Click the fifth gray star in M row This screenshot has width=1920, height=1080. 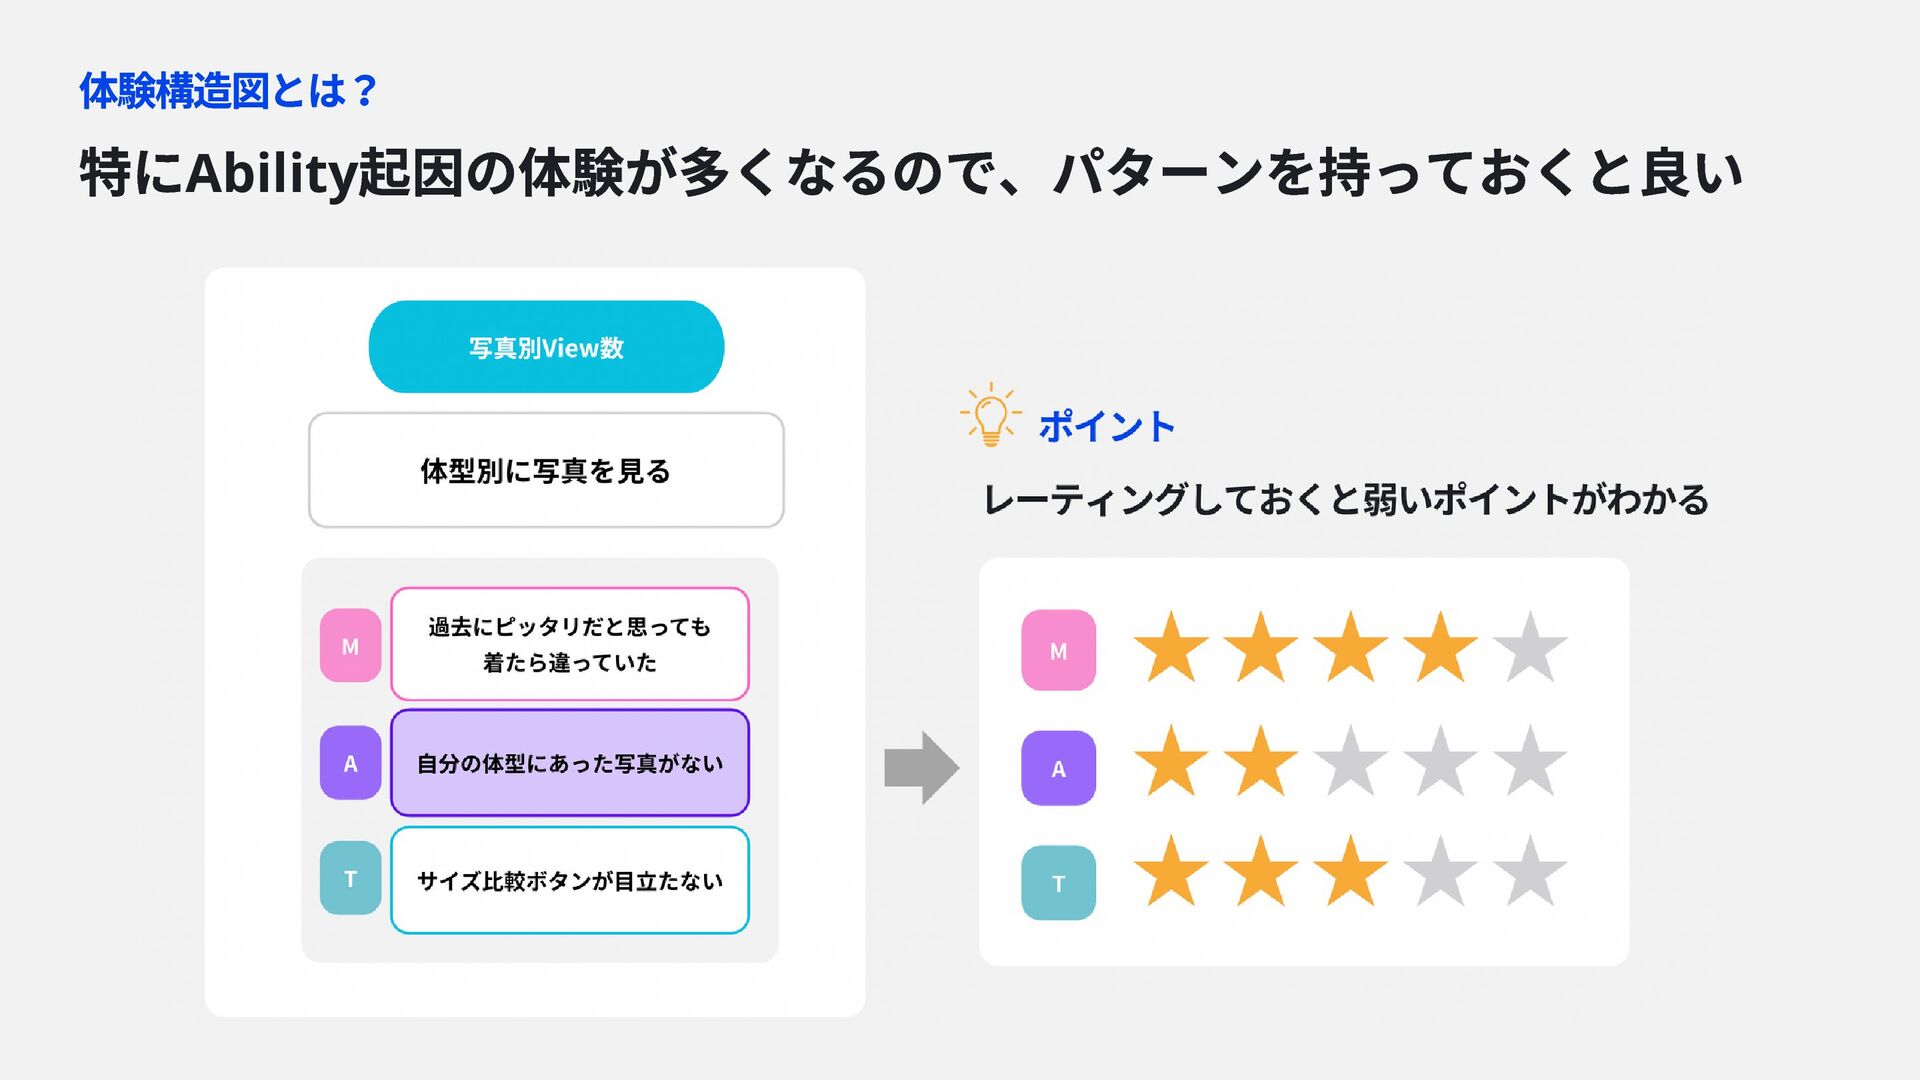click(1530, 648)
